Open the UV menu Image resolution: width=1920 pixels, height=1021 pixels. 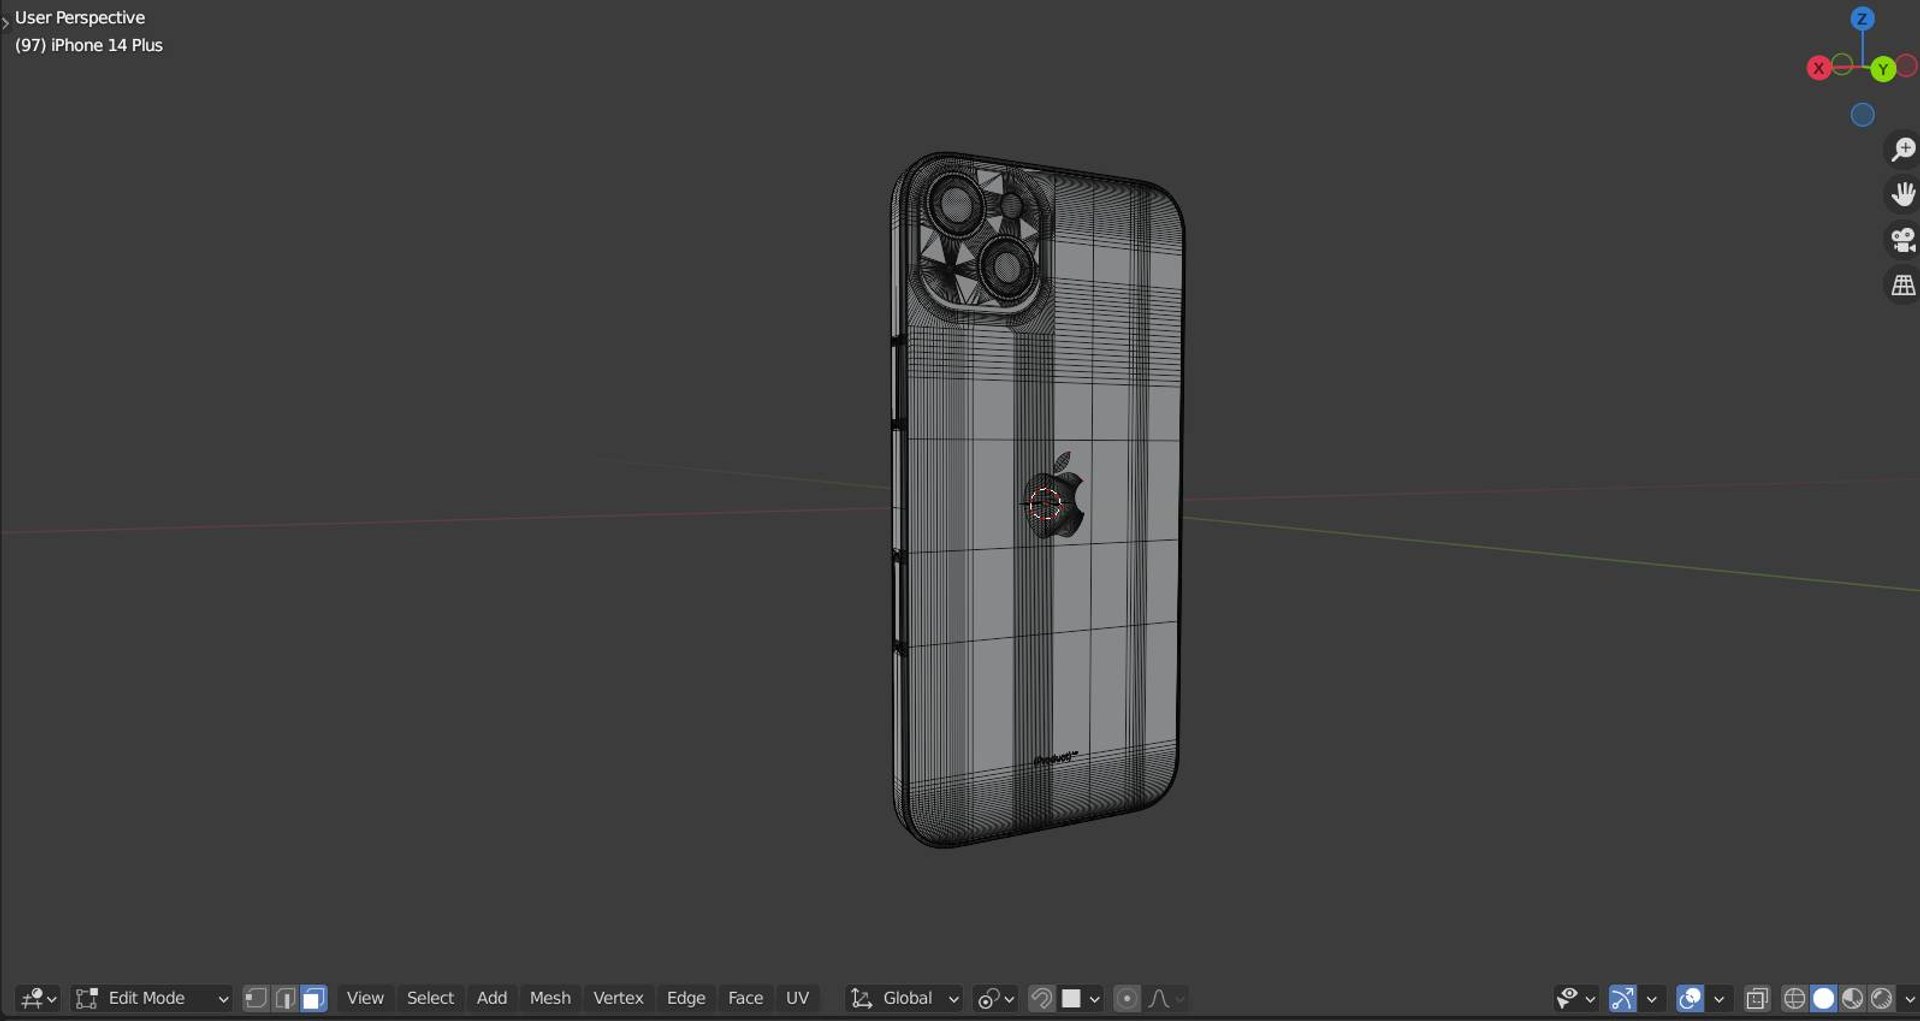pyautogui.click(x=797, y=998)
